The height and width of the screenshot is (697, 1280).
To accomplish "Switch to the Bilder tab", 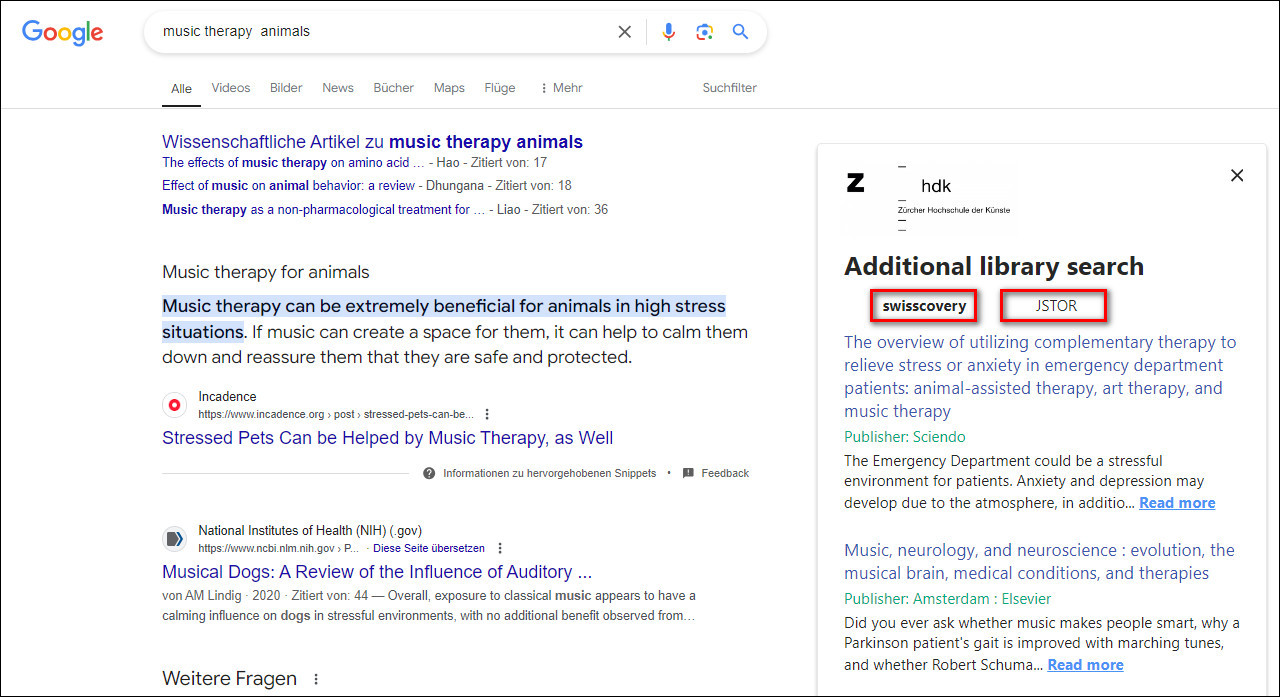I will pos(286,88).
